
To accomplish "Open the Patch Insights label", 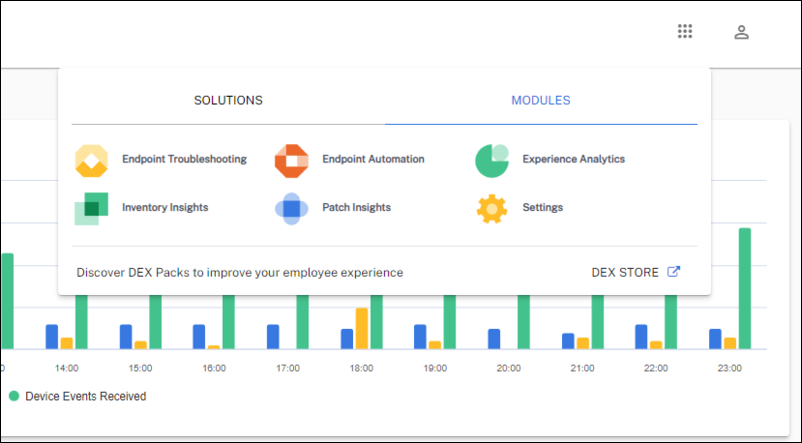I will [x=356, y=208].
